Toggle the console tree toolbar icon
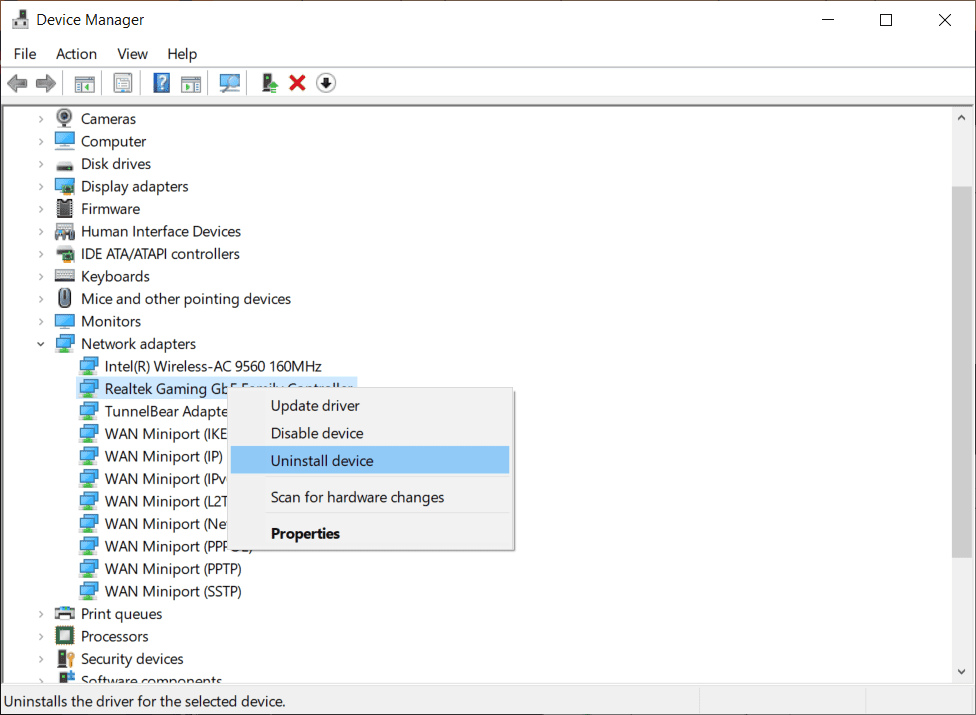The height and width of the screenshot is (715, 976). (85, 83)
